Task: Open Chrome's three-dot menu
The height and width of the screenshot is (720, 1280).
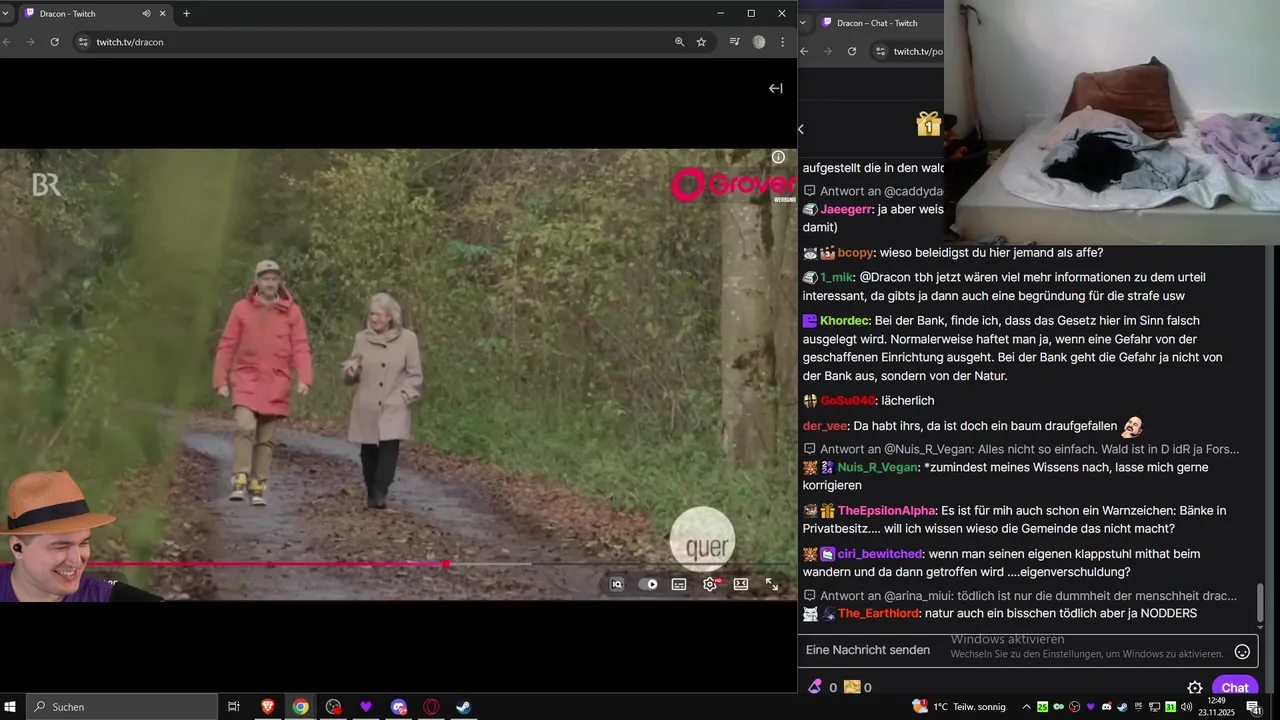Action: [782, 42]
